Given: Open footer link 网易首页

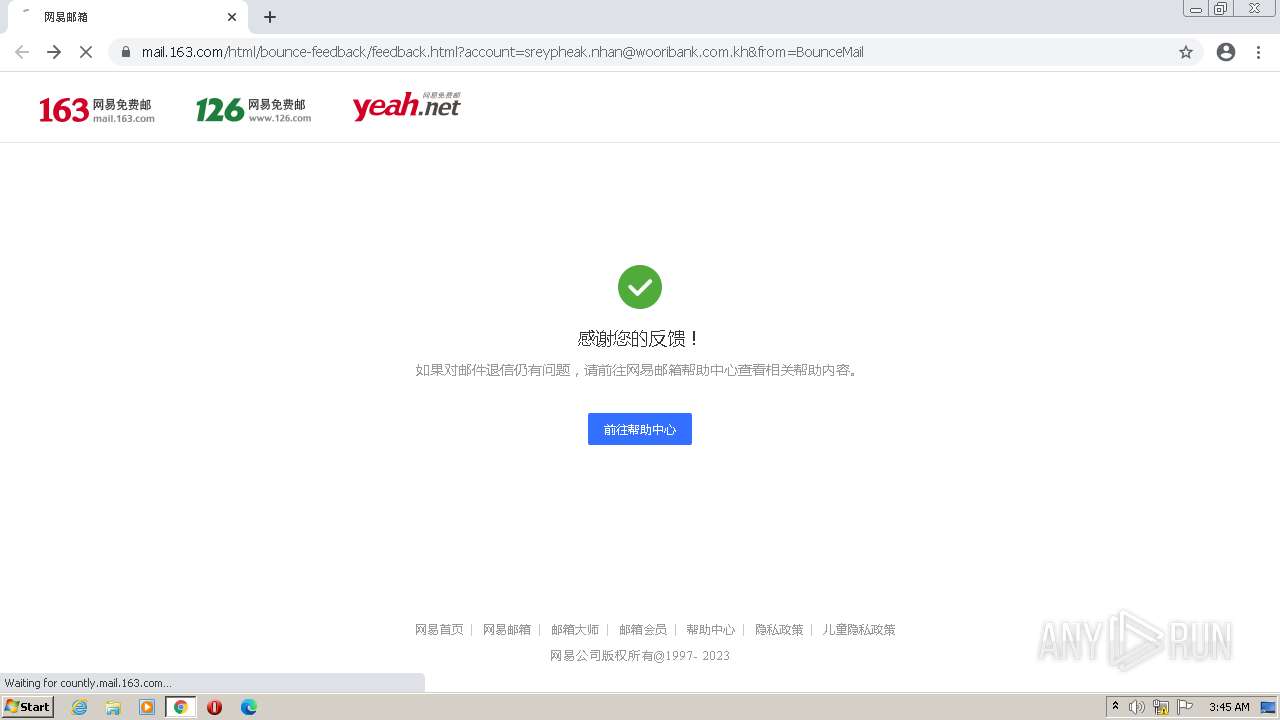Looking at the screenshot, I should tap(439, 630).
